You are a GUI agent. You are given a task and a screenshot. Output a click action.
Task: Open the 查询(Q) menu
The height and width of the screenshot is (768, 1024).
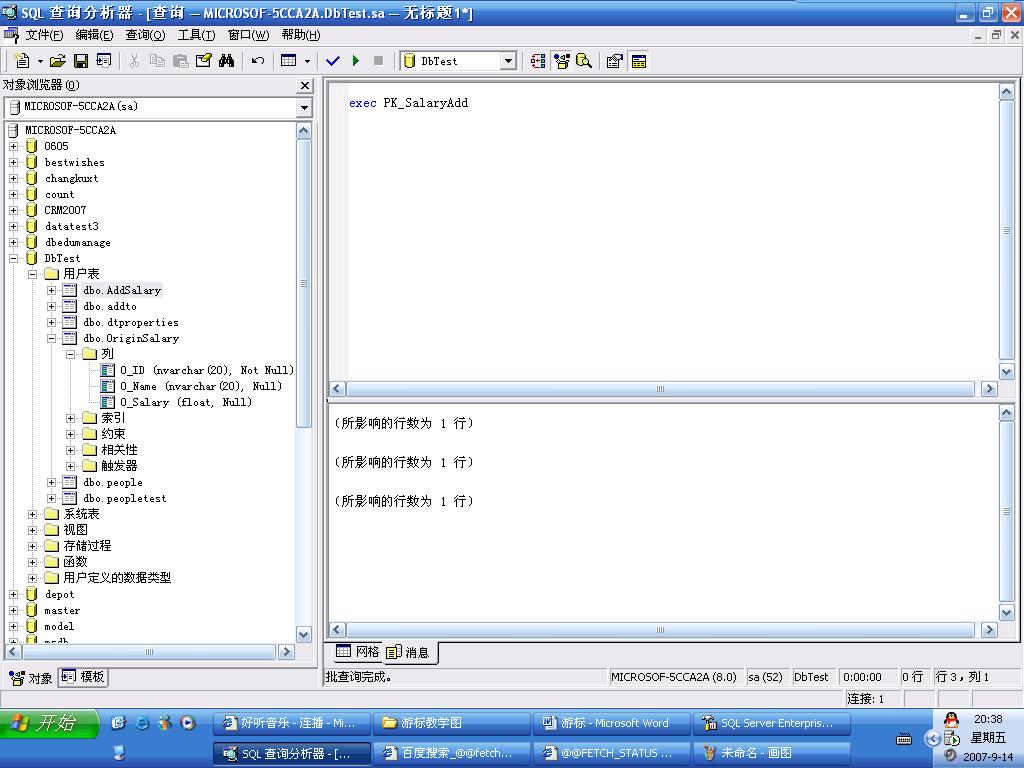click(145, 35)
